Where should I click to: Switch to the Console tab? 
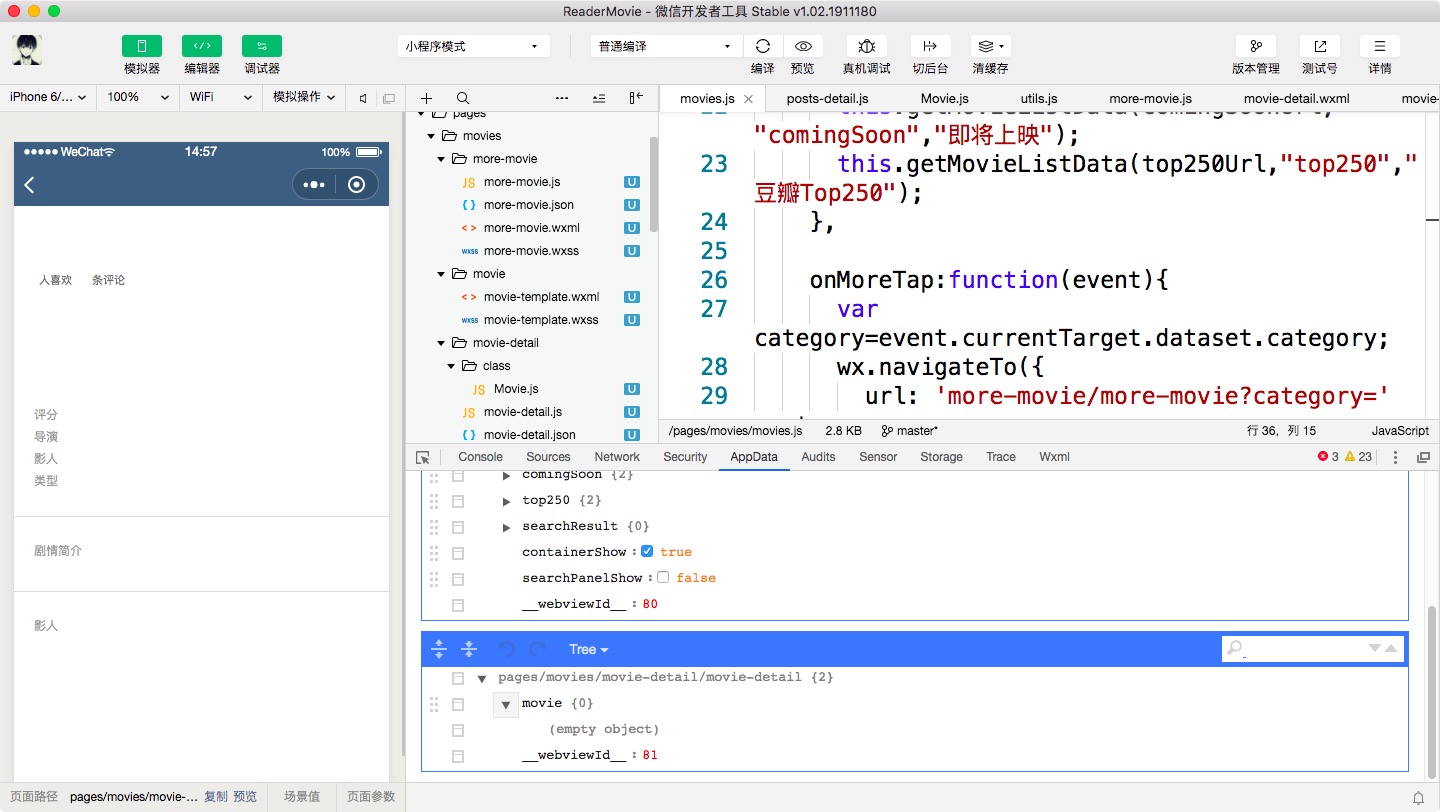480,457
